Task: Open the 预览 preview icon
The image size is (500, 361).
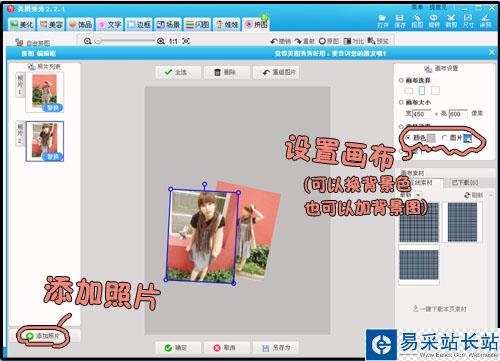Action: coord(378,41)
